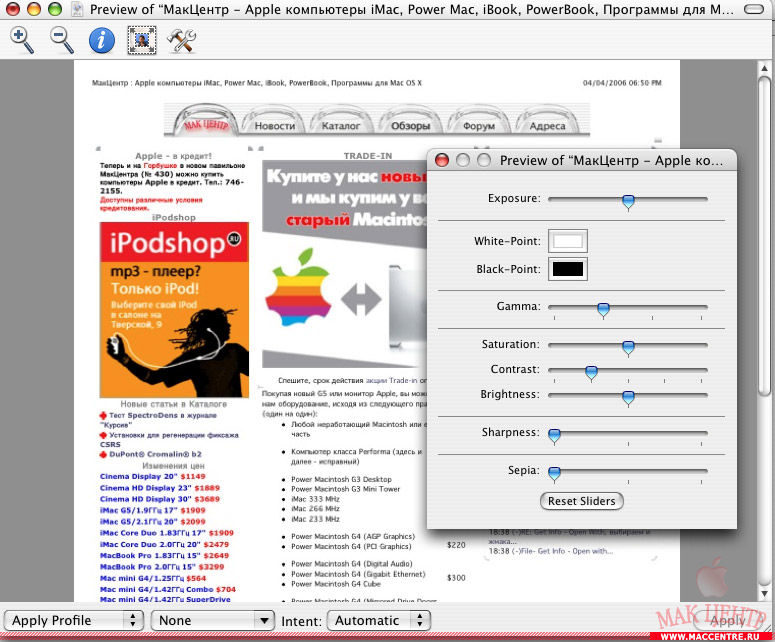775x642 pixels.
Task: Open the blue Info inspector icon
Action: coord(102,40)
